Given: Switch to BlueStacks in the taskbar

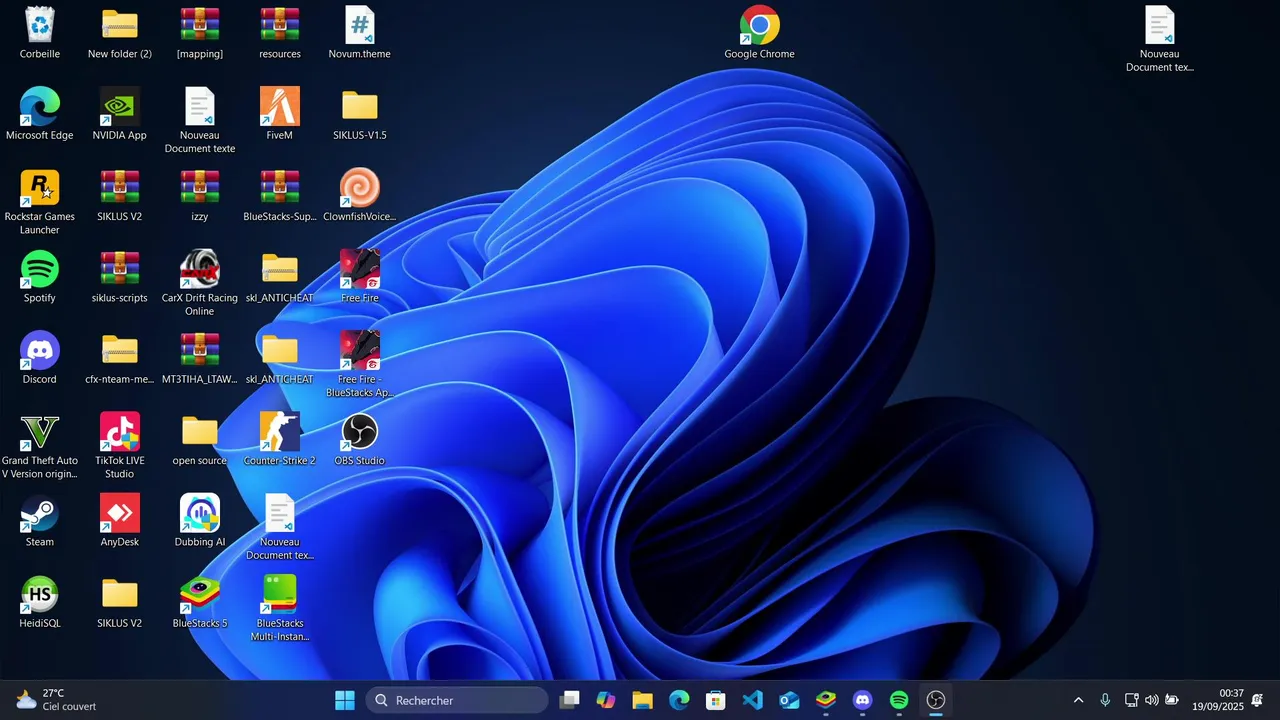Looking at the screenshot, I should tap(826, 700).
